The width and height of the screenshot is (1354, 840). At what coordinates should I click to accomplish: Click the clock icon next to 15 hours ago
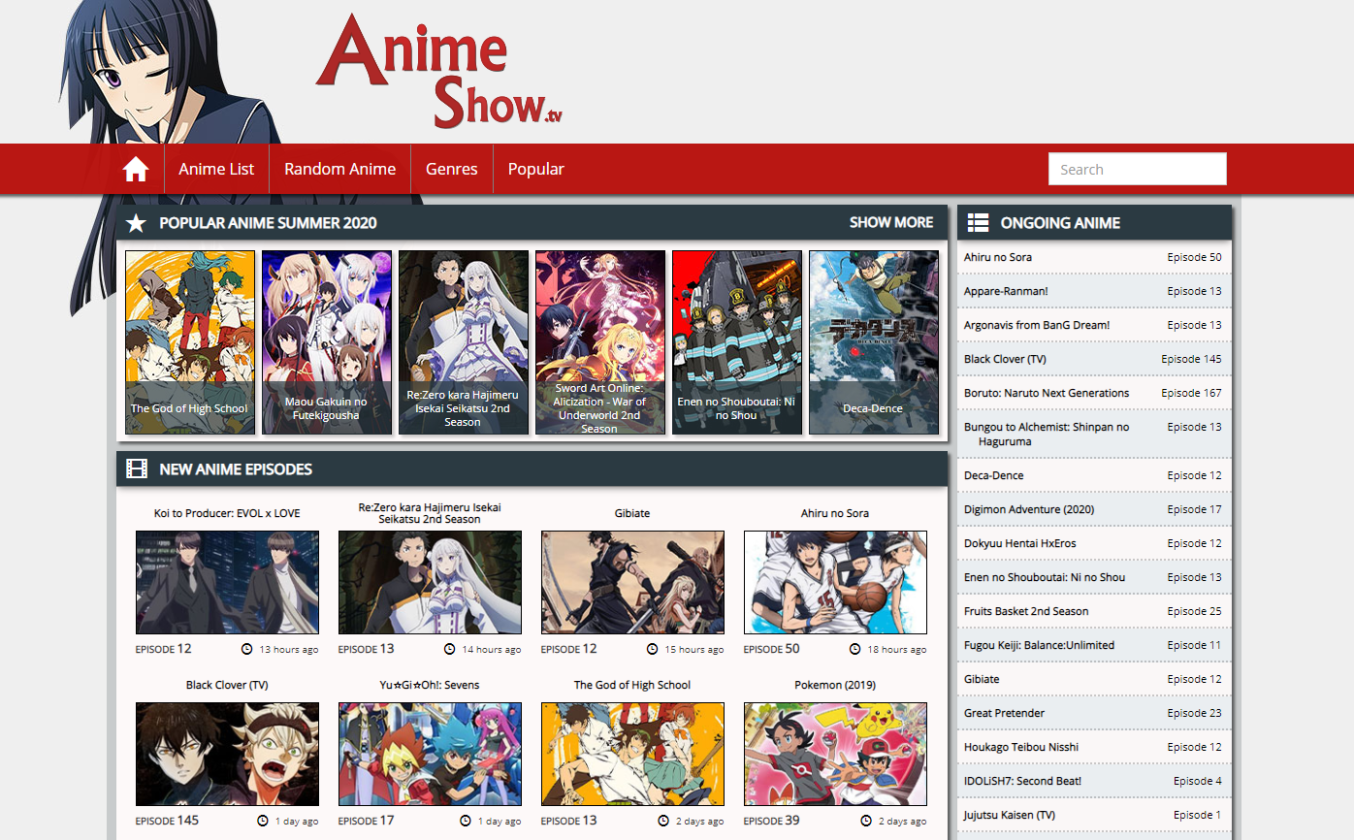[x=652, y=649]
